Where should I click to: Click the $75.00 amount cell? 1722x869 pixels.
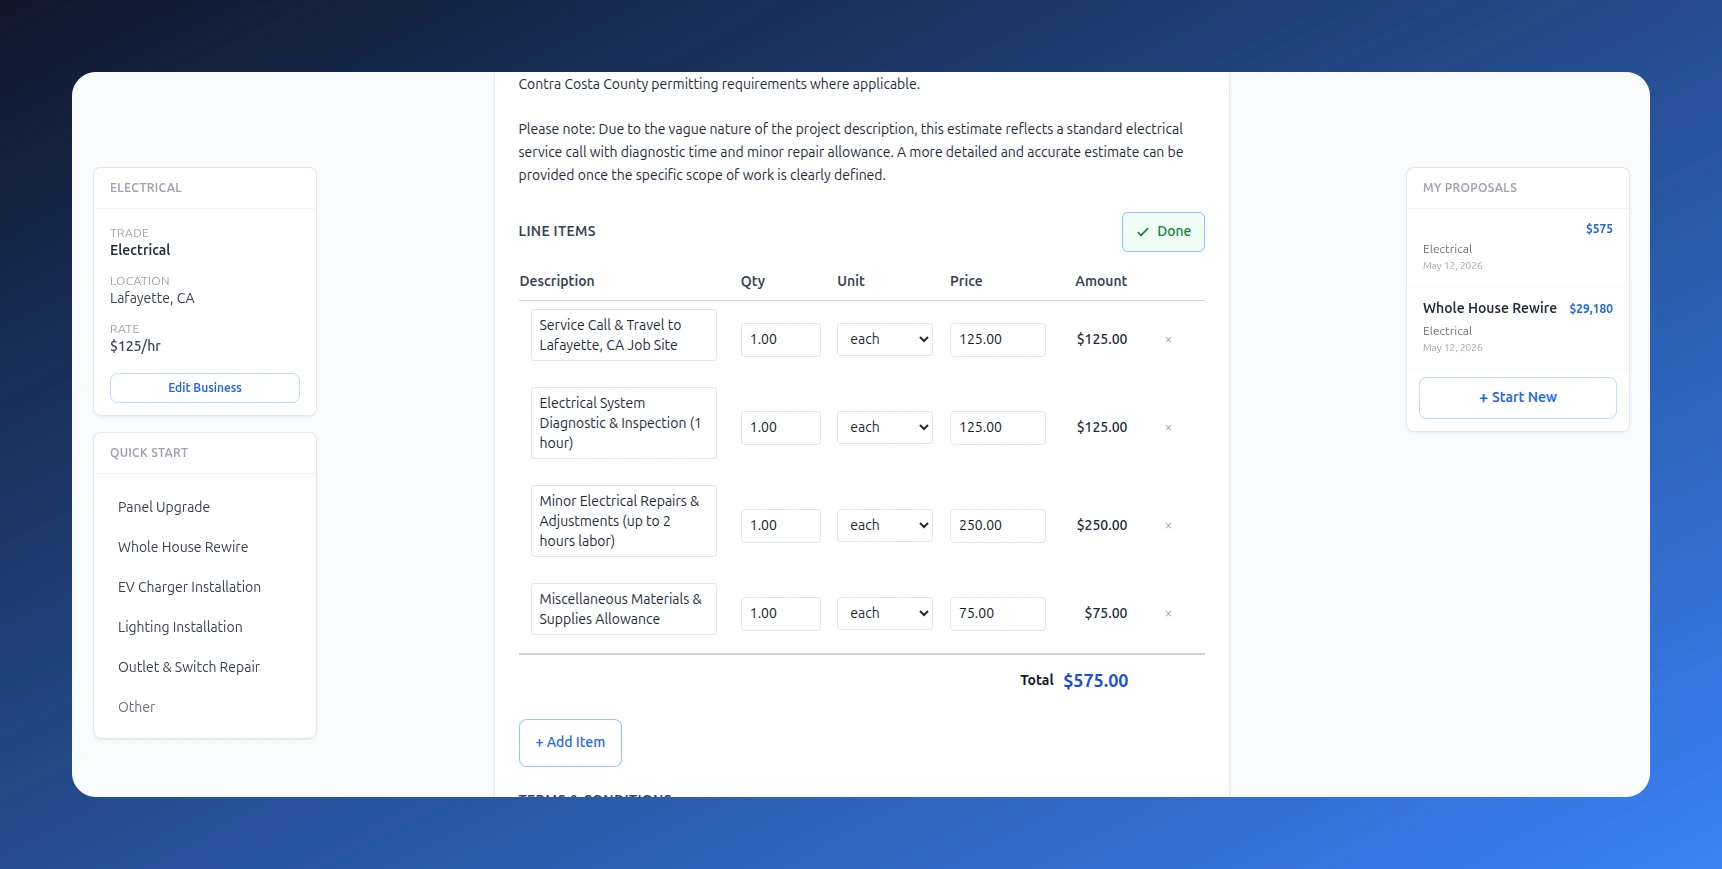point(1106,614)
